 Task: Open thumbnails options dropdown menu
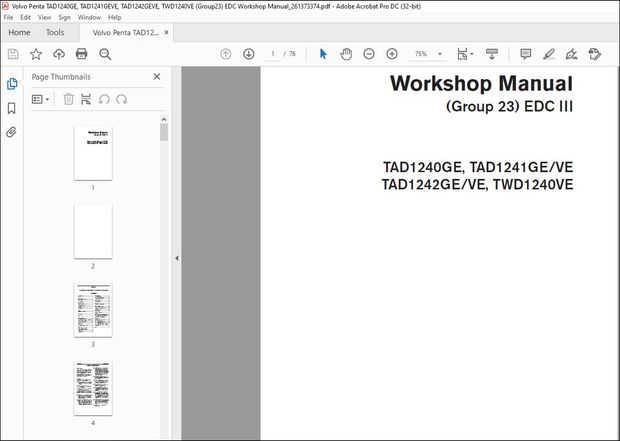coord(40,99)
